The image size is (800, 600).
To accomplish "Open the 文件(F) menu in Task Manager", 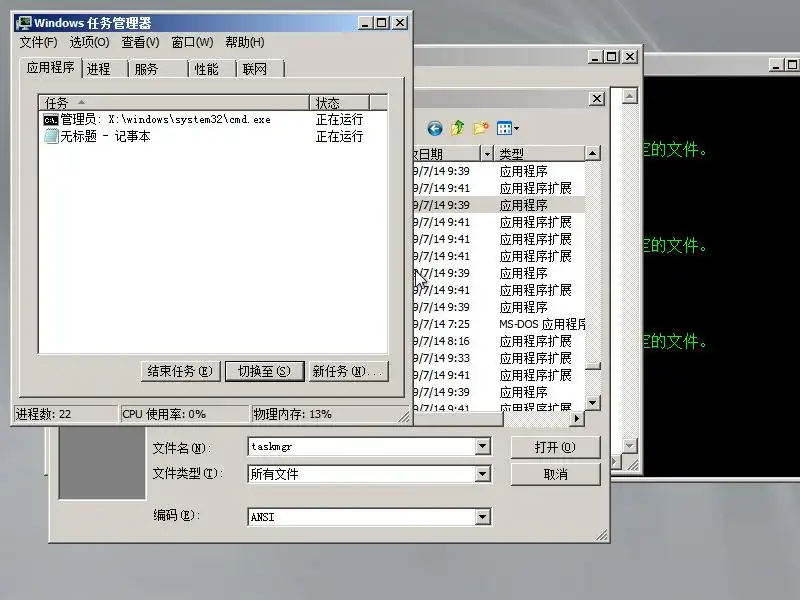I will (38, 42).
